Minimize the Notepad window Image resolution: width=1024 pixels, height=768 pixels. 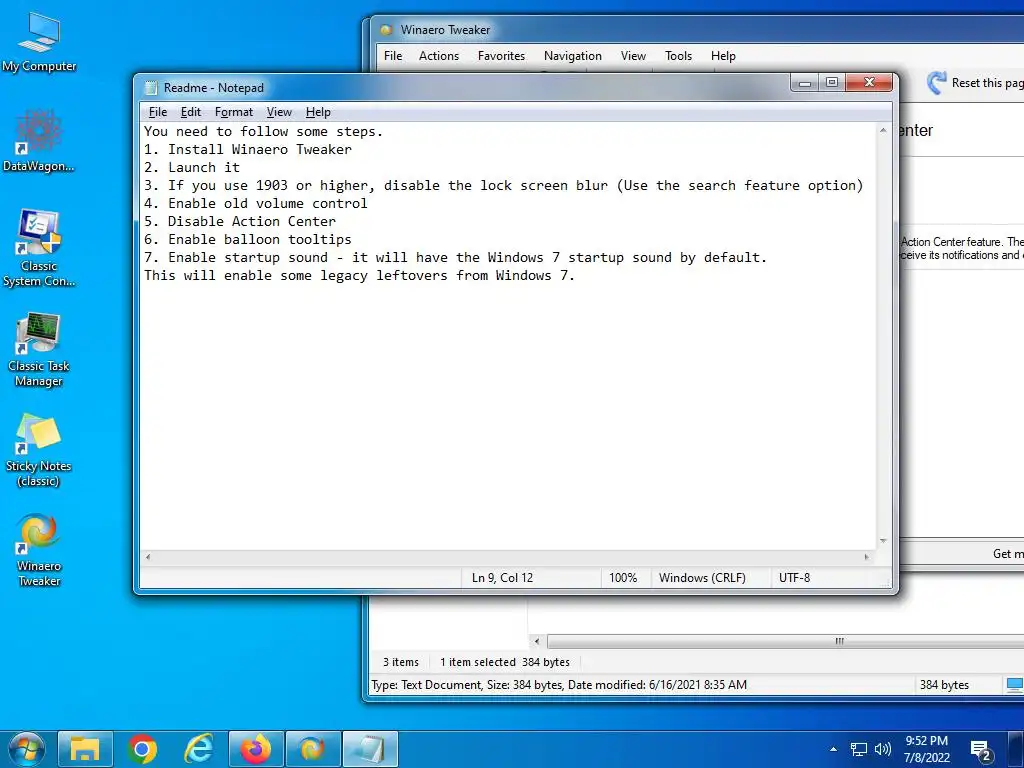[x=805, y=83]
